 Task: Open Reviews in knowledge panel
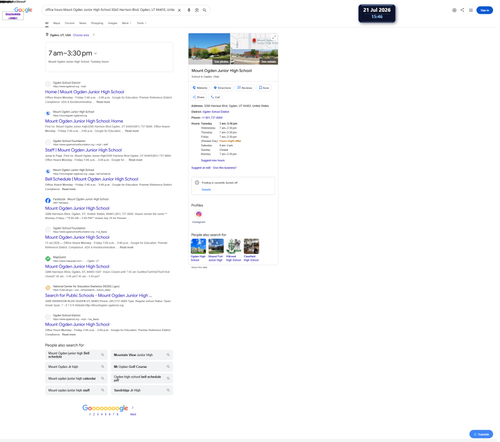coord(245,88)
